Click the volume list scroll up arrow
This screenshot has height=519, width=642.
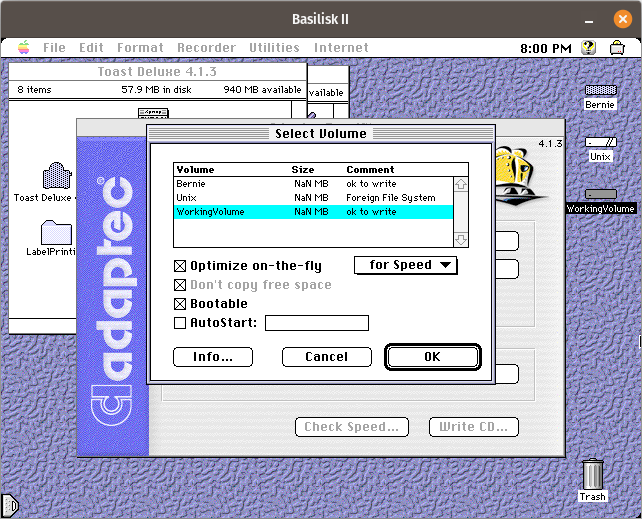[461, 184]
